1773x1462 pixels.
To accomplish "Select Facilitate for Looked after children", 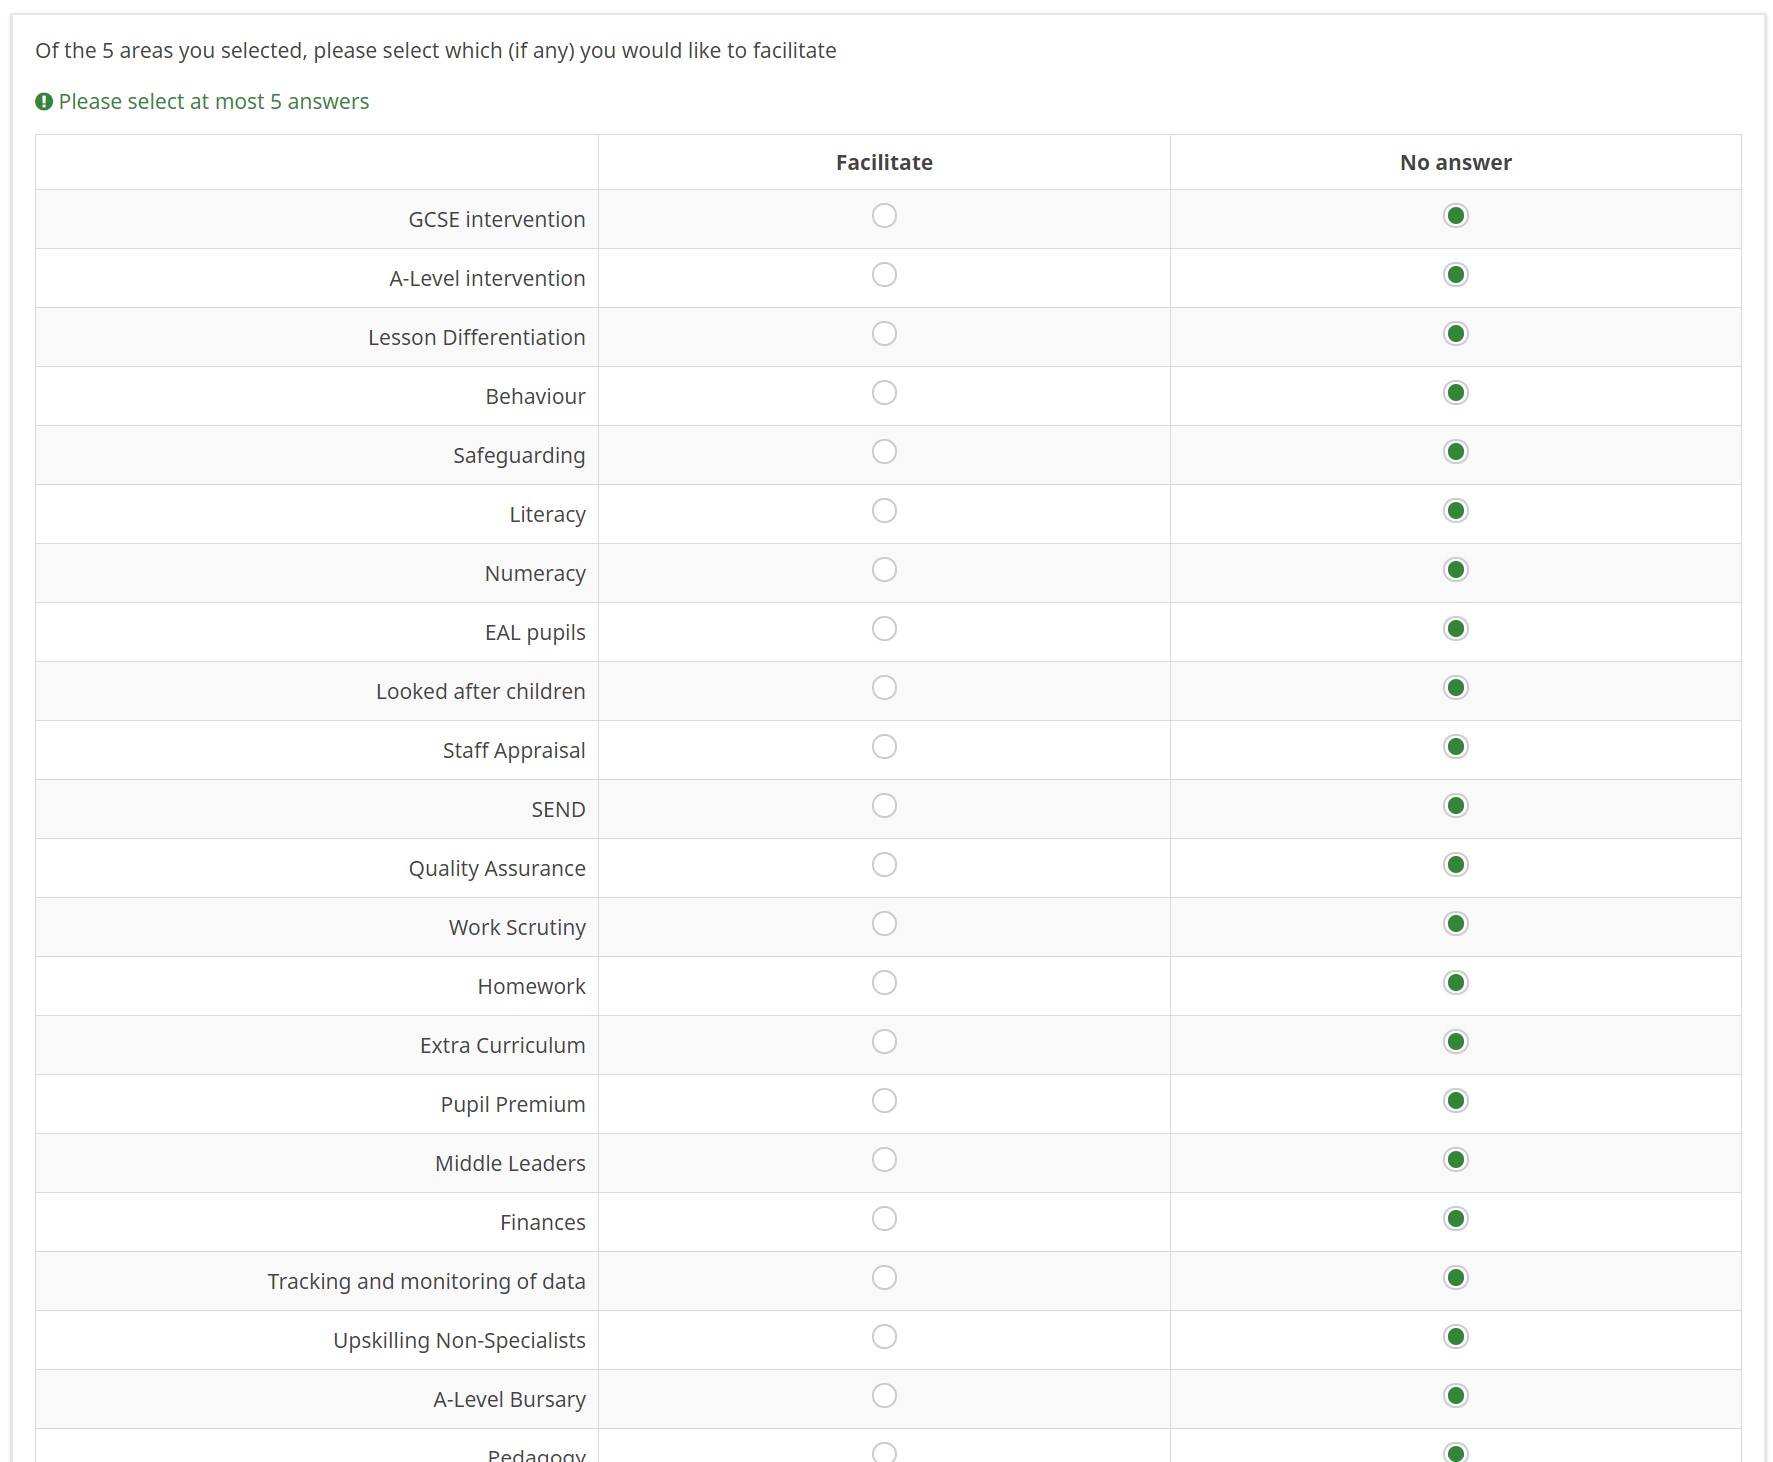I will point(884,688).
